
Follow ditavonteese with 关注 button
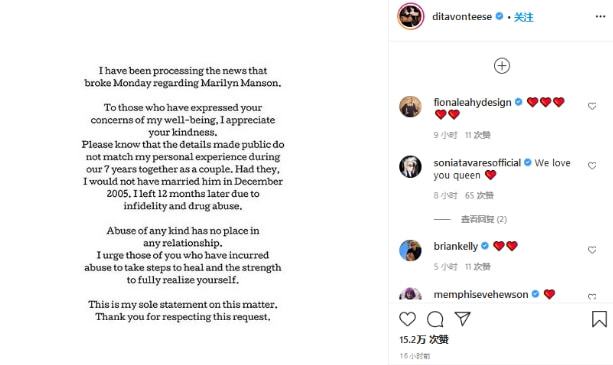(523, 17)
